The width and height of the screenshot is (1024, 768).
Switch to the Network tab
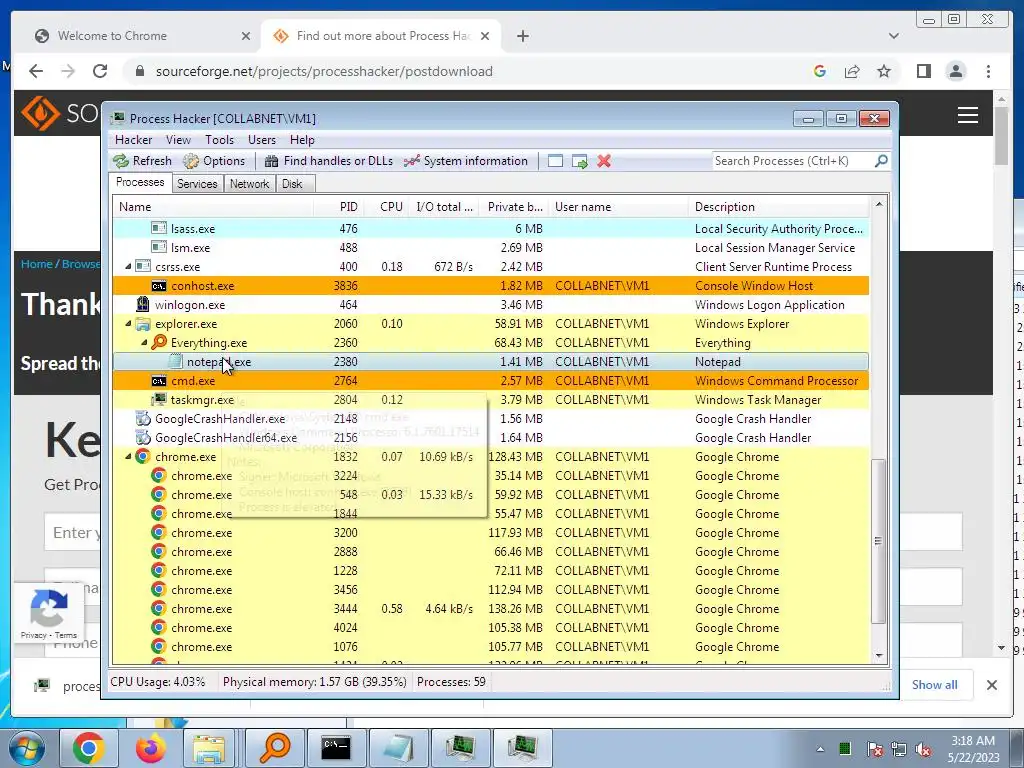click(x=249, y=184)
